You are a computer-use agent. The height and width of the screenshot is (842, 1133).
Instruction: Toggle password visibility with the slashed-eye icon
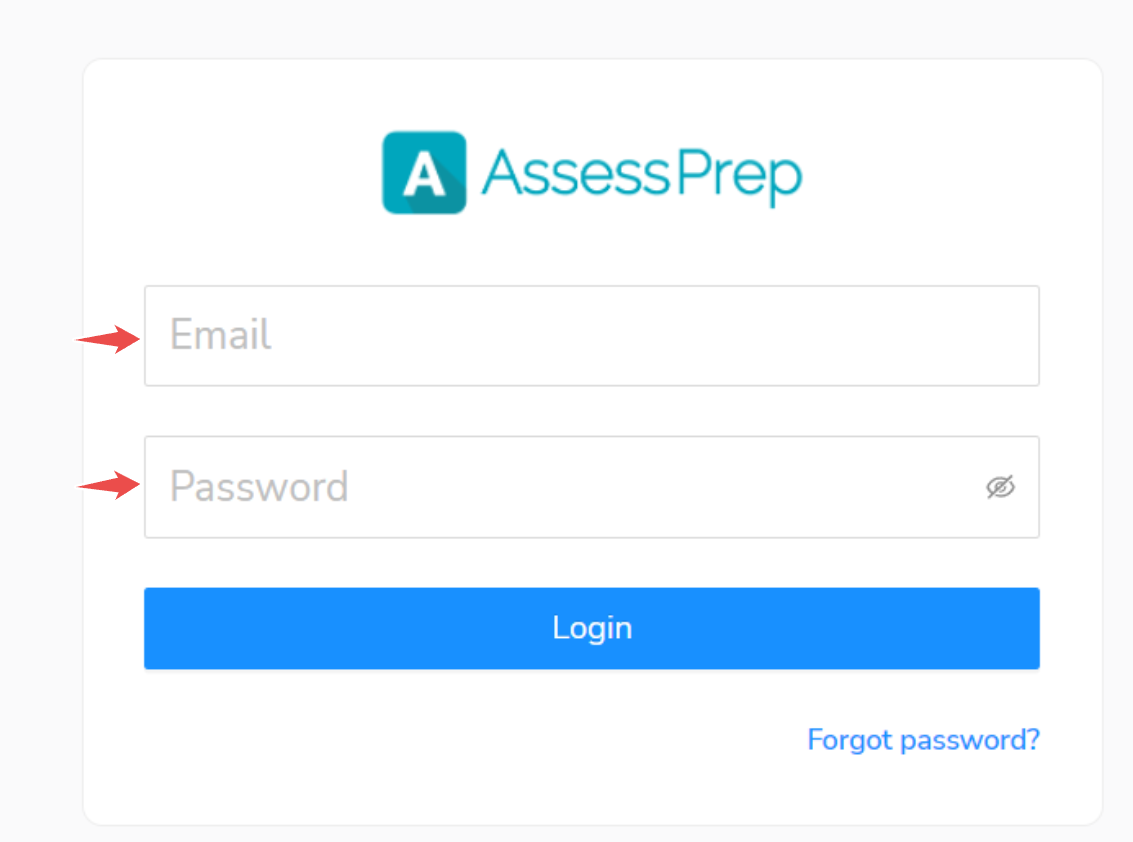(1001, 487)
